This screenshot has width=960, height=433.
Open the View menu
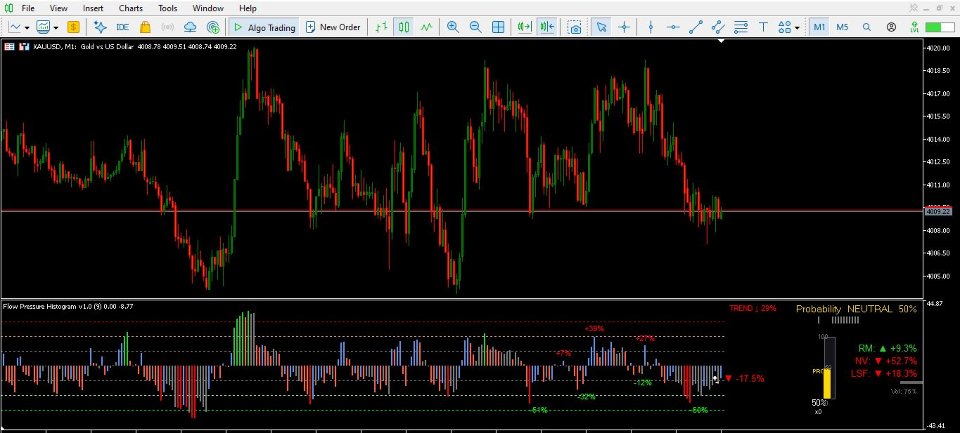(59, 9)
